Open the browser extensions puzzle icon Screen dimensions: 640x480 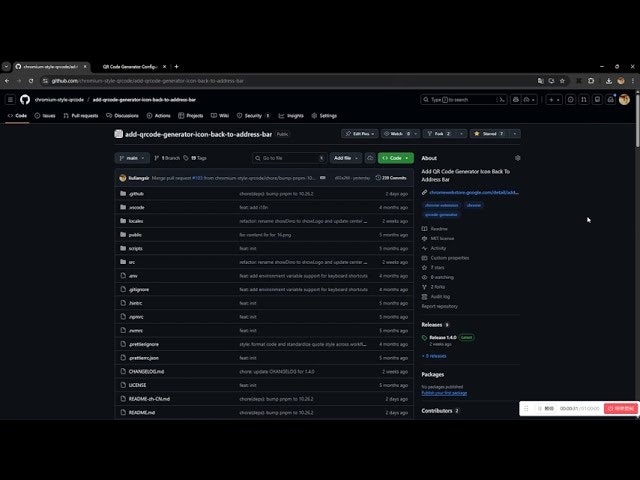(x=591, y=81)
